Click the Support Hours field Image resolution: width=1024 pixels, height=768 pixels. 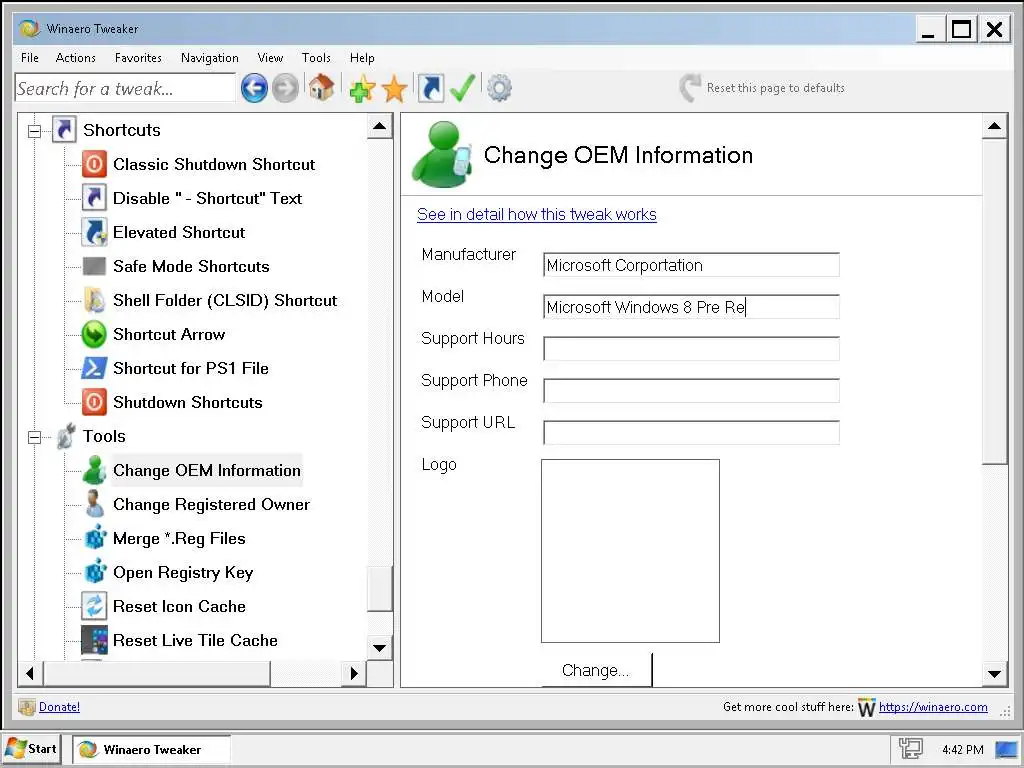click(691, 349)
